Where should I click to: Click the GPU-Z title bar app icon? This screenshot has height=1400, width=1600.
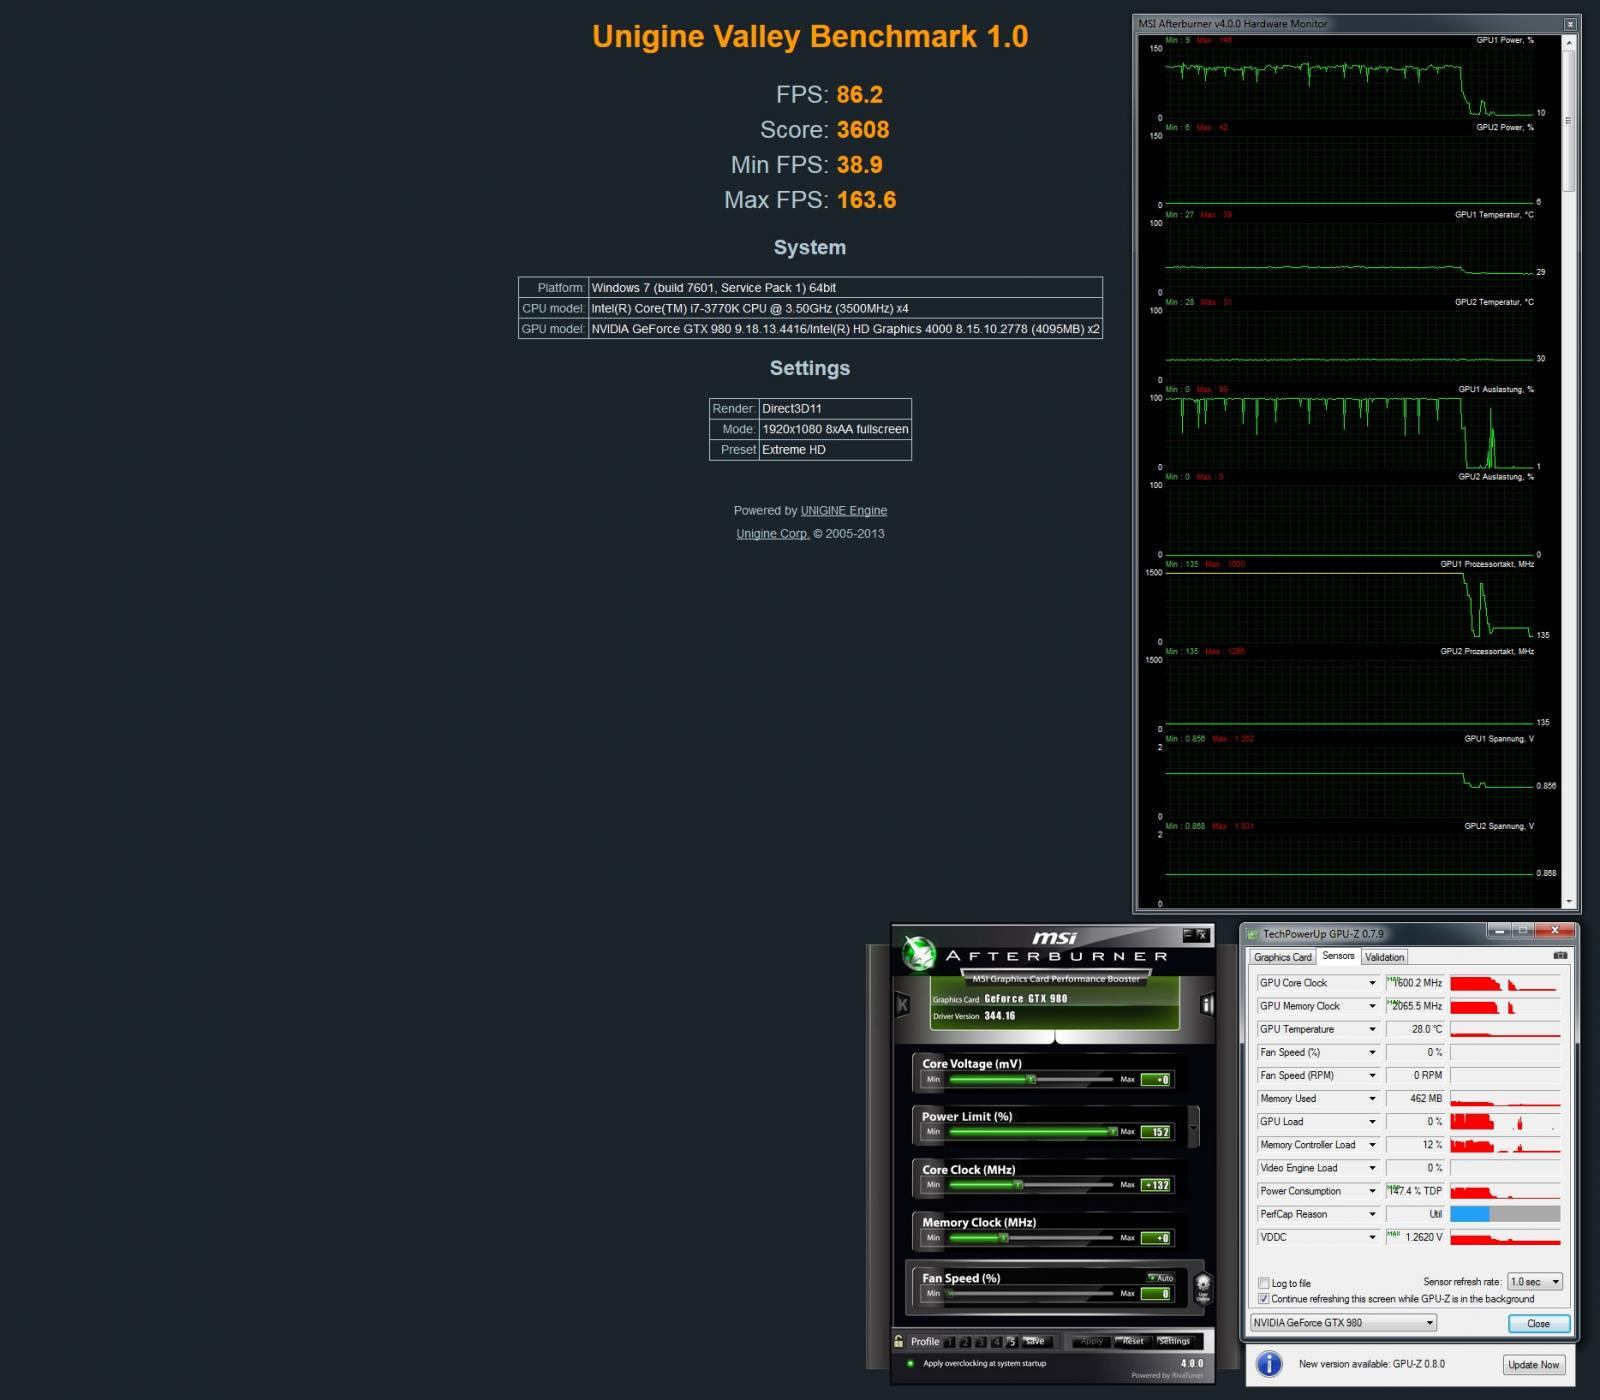tap(1253, 934)
